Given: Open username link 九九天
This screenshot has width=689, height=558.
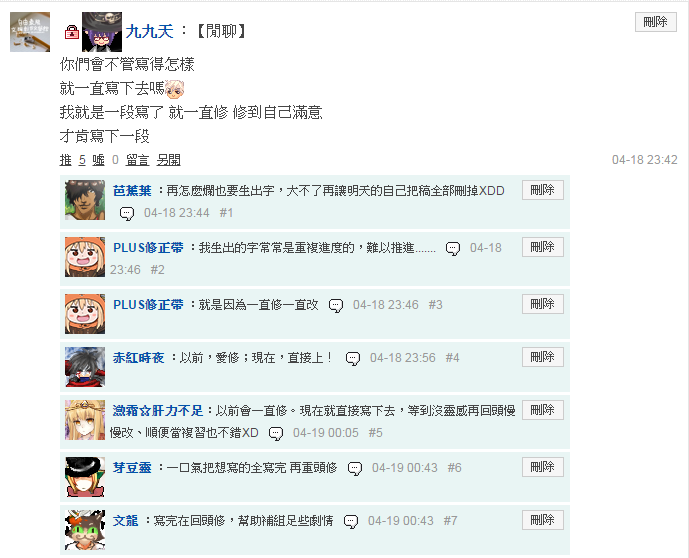Looking at the screenshot, I should (x=149, y=31).
